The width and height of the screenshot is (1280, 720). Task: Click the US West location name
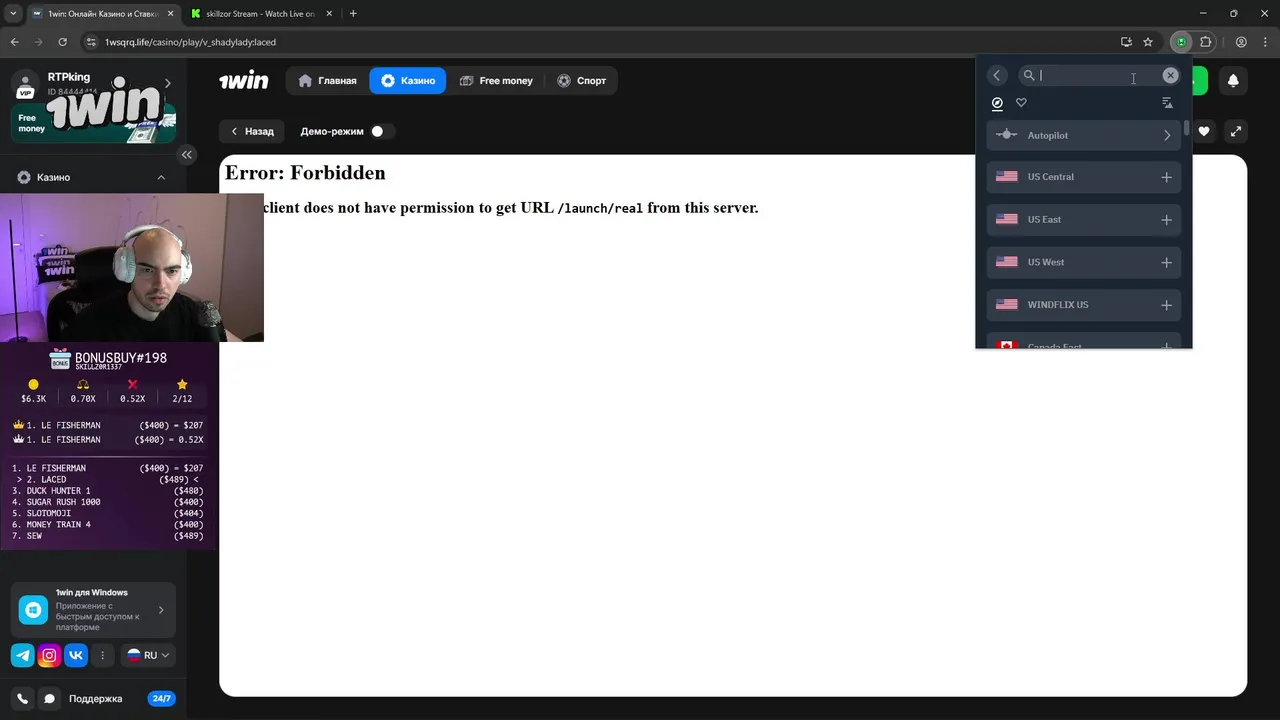tap(1046, 262)
